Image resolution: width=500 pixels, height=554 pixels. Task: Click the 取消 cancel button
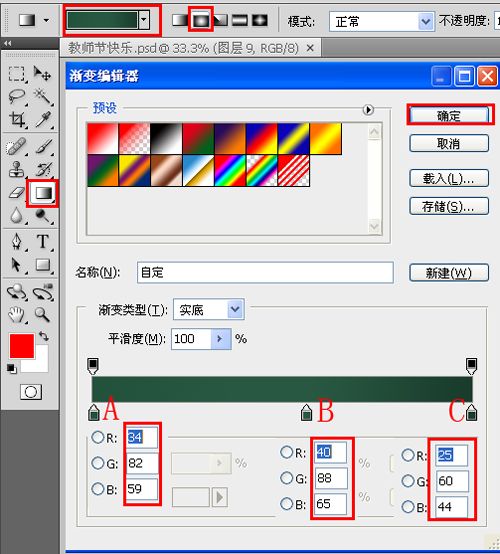pos(449,143)
